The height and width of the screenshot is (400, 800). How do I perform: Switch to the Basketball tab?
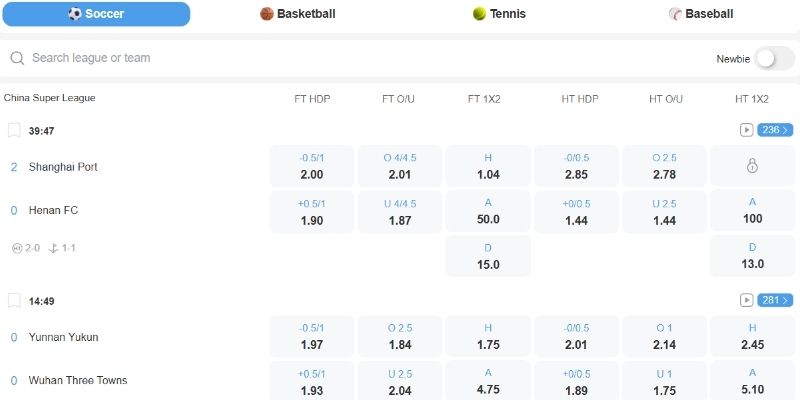point(298,14)
